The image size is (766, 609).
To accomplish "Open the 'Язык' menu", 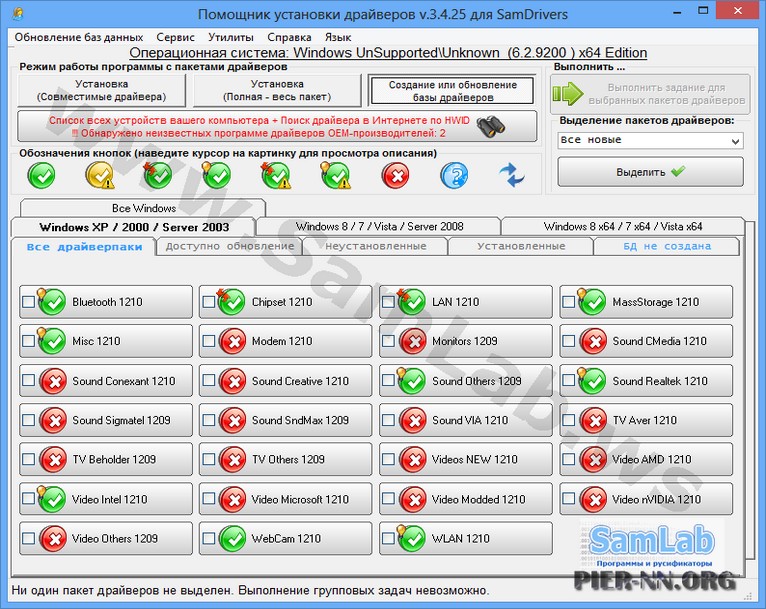I will pos(338,37).
